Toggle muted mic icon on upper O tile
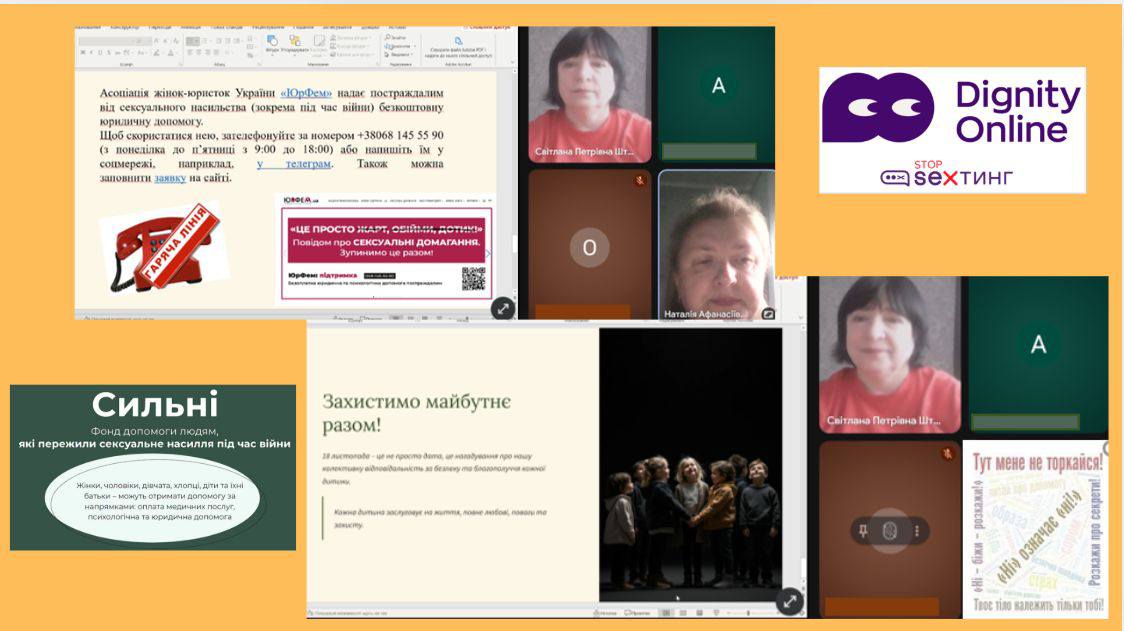1124x631 pixels. (x=639, y=181)
